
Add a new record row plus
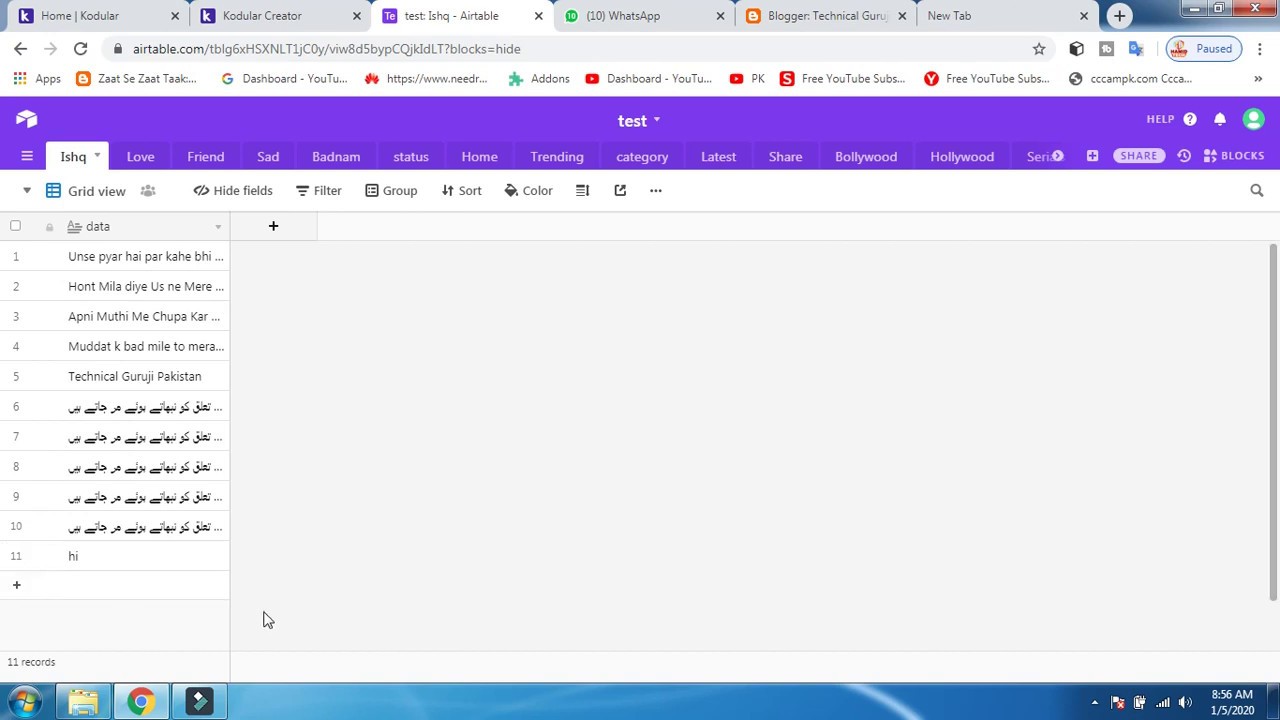(x=16, y=585)
